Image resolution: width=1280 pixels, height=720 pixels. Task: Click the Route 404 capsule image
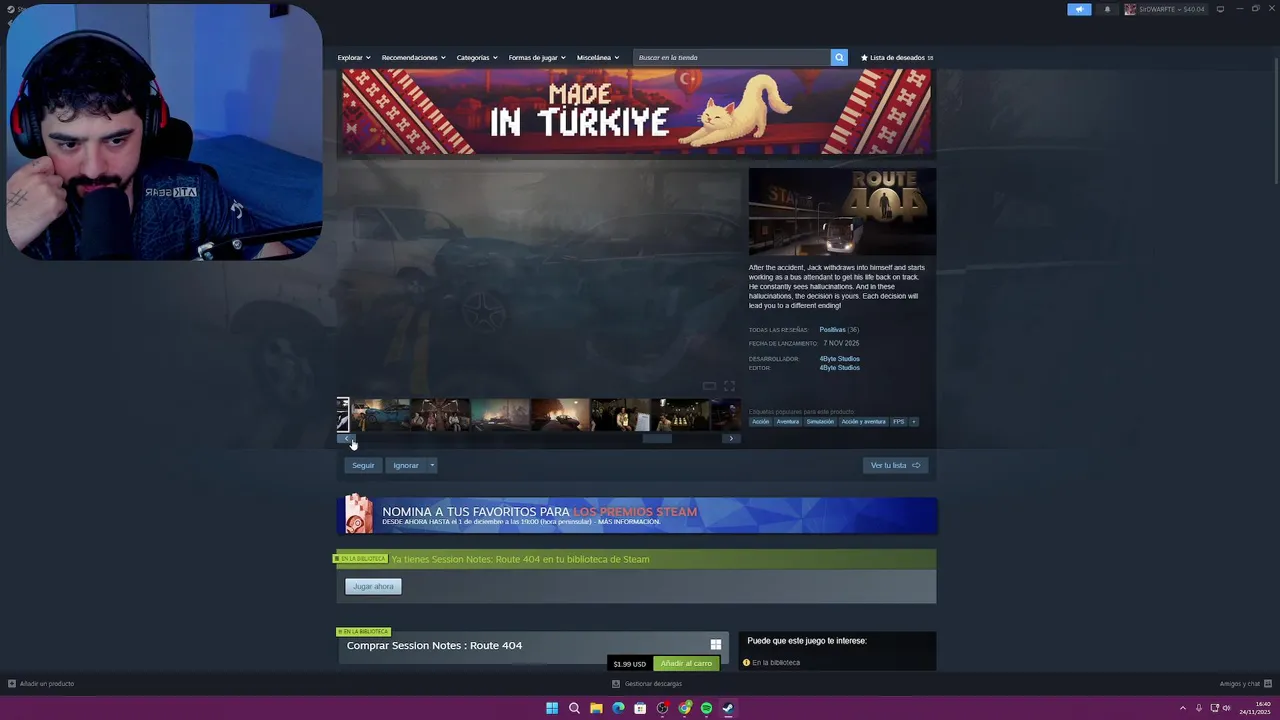click(x=842, y=212)
